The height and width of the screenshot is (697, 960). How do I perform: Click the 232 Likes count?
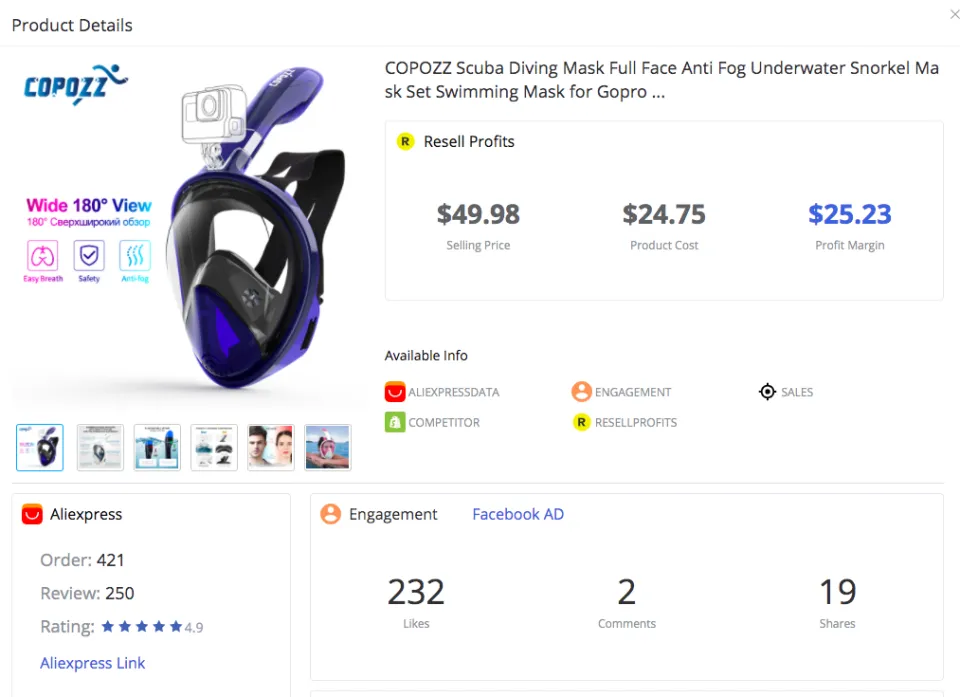[416, 592]
